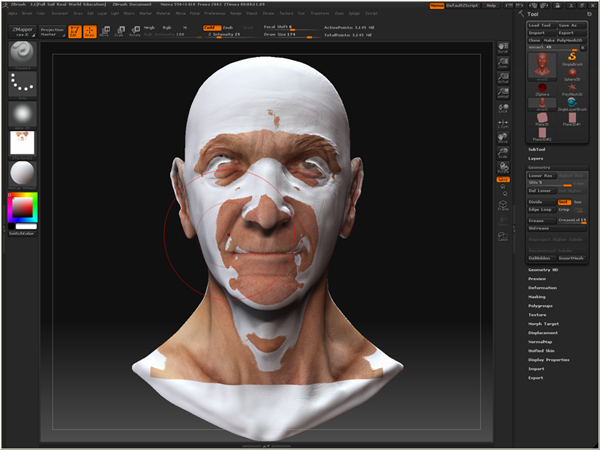Open the material sphere selector

pyautogui.click(x=21, y=173)
